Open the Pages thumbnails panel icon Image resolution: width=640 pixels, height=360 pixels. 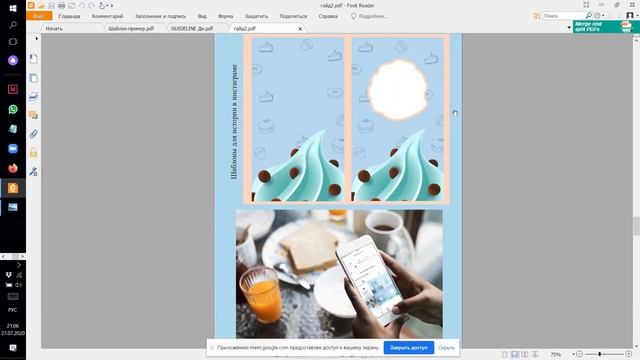pyautogui.click(x=33, y=78)
